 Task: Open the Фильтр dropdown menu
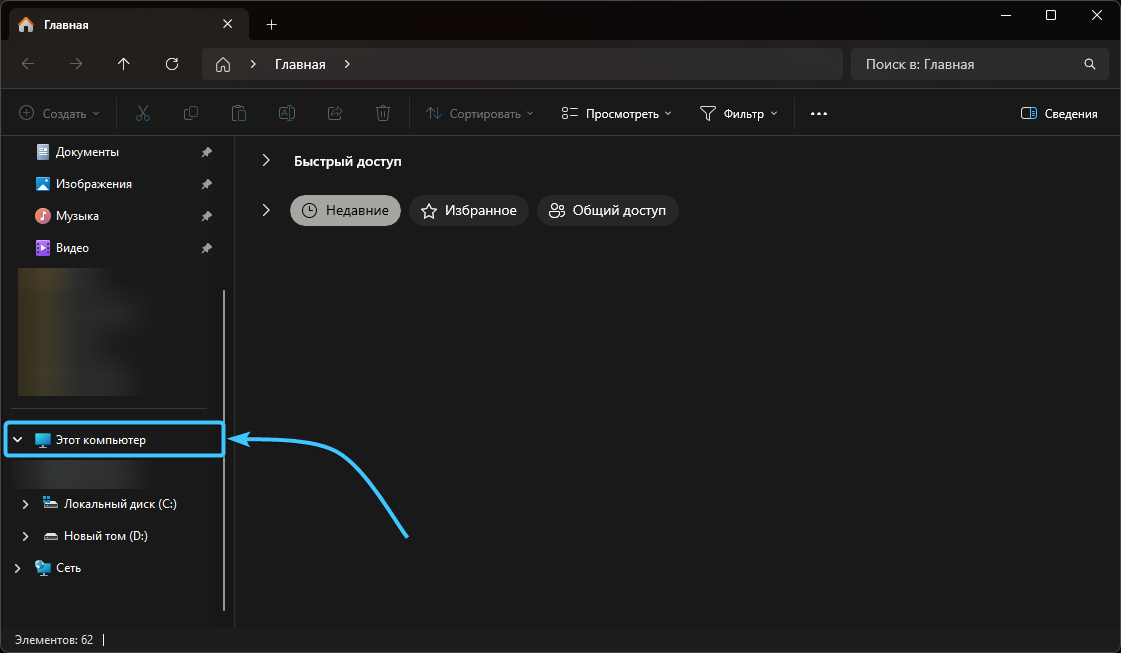coord(738,114)
